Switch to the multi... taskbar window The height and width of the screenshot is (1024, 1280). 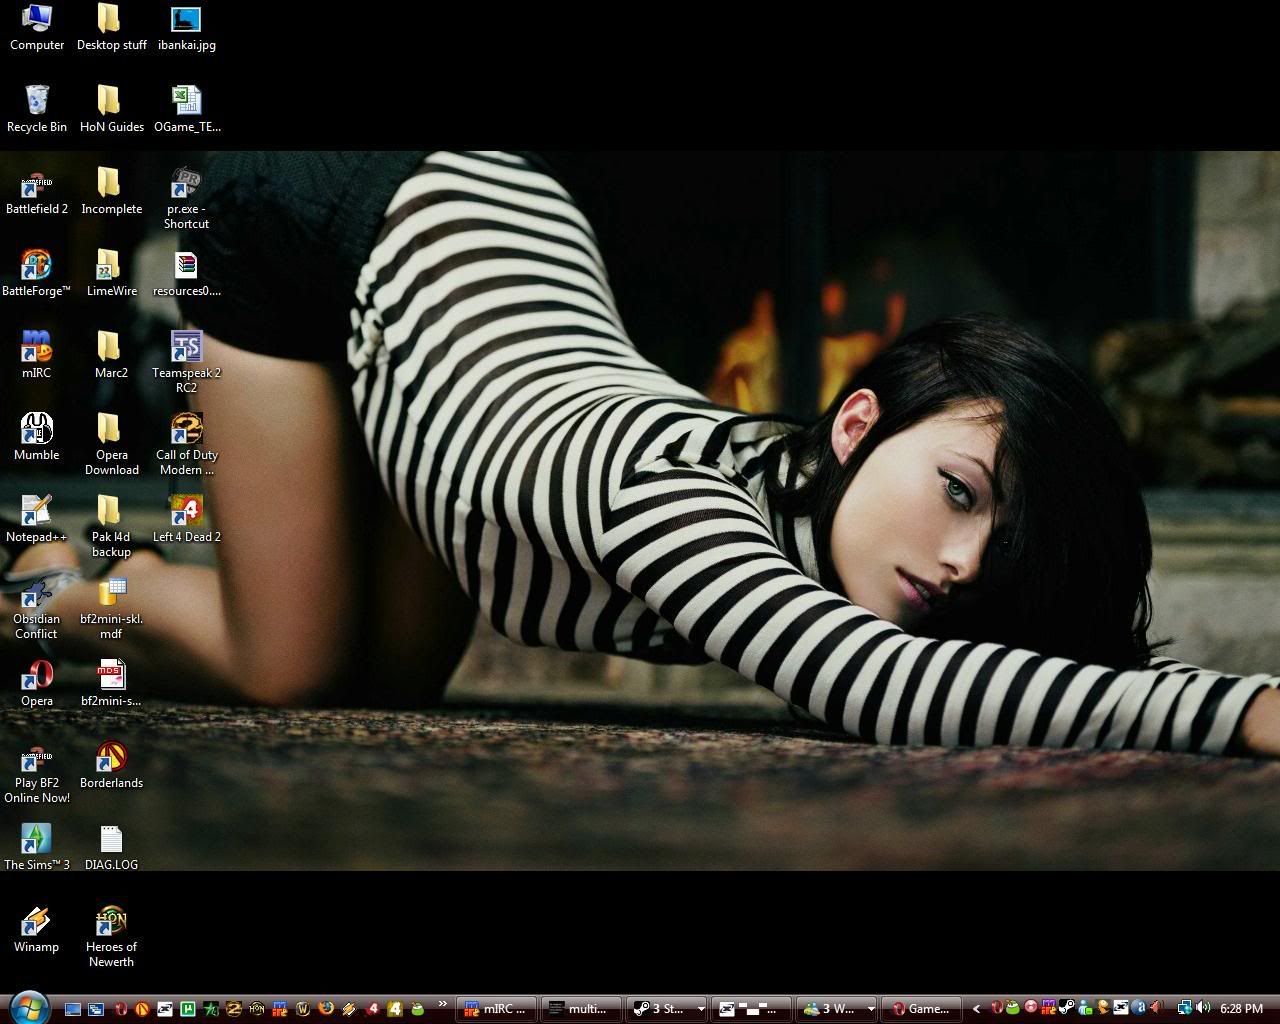click(581, 1009)
